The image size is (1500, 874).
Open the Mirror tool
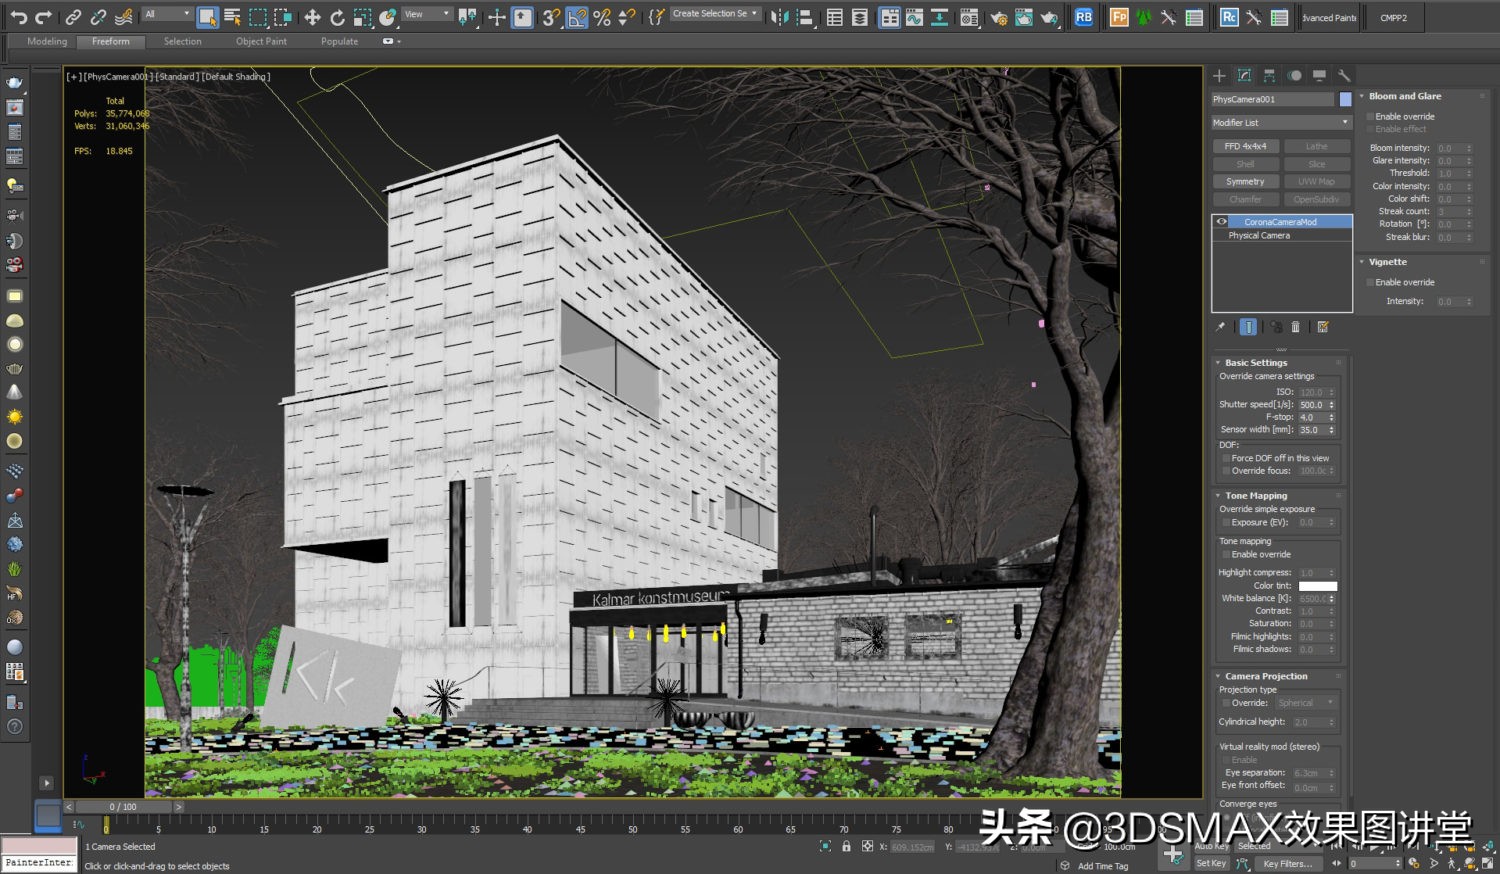tap(780, 17)
